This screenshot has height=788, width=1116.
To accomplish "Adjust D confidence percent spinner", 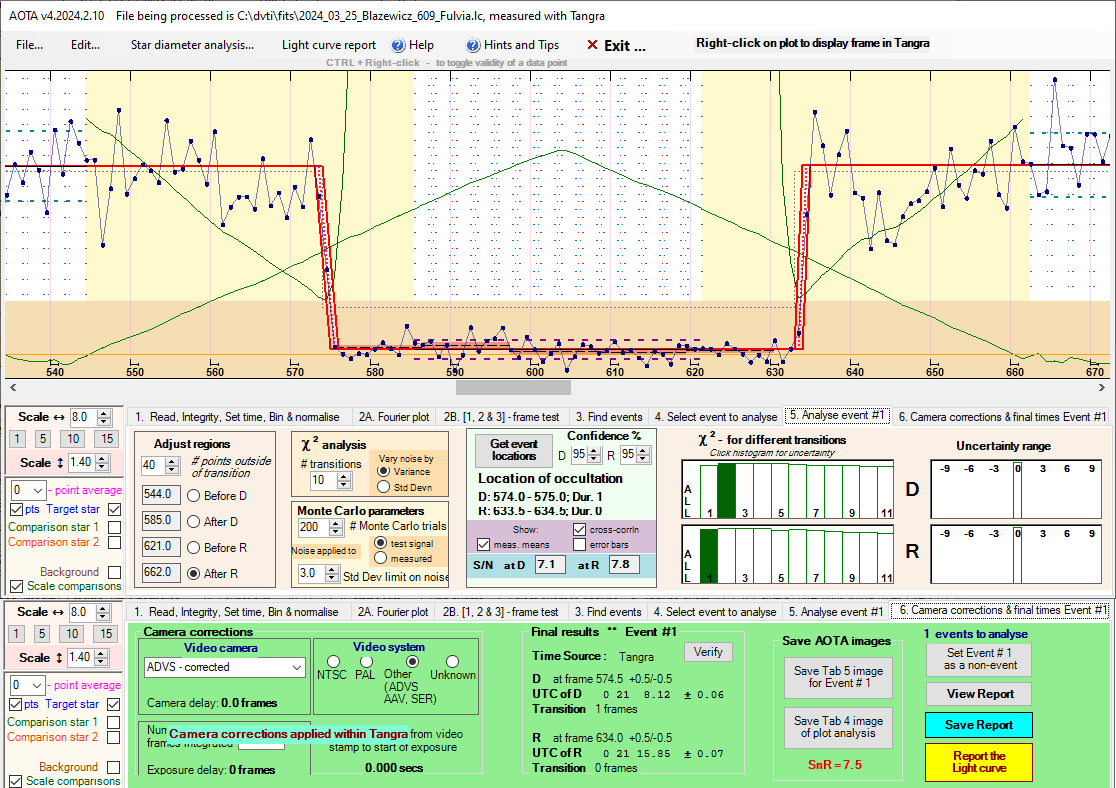I will [594, 454].
